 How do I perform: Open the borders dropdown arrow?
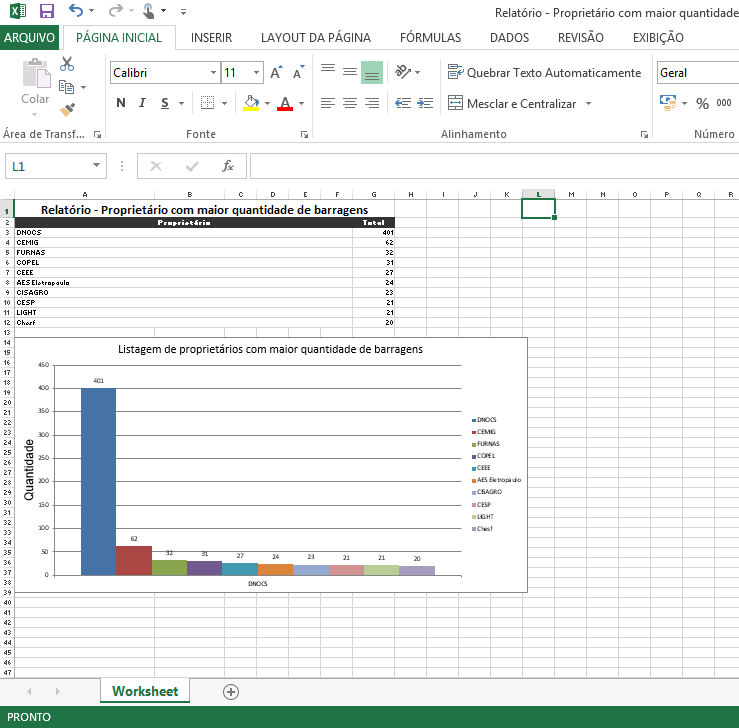pos(224,103)
